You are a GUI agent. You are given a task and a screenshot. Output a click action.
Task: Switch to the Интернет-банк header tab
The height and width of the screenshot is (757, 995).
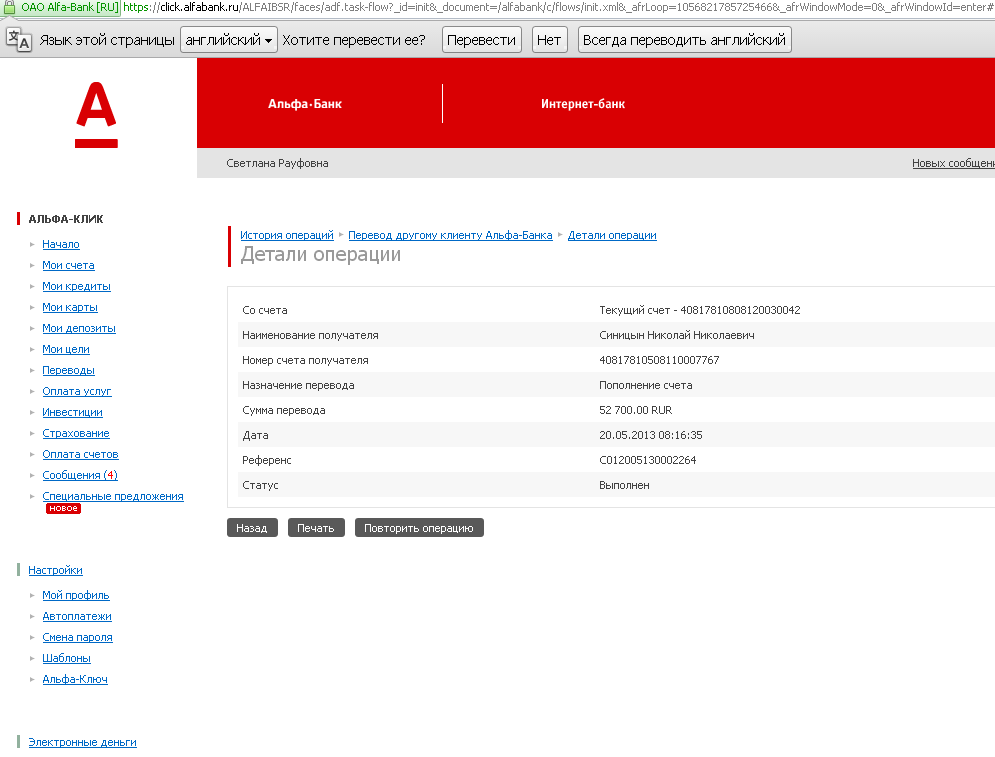(583, 104)
